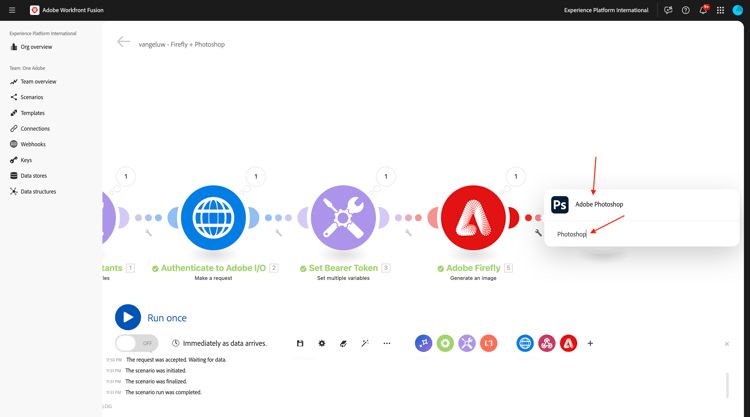Click the Adobe Workfront Fusion logo
Image resolution: width=750 pixels, height=417 pixels.
[34, 10]
